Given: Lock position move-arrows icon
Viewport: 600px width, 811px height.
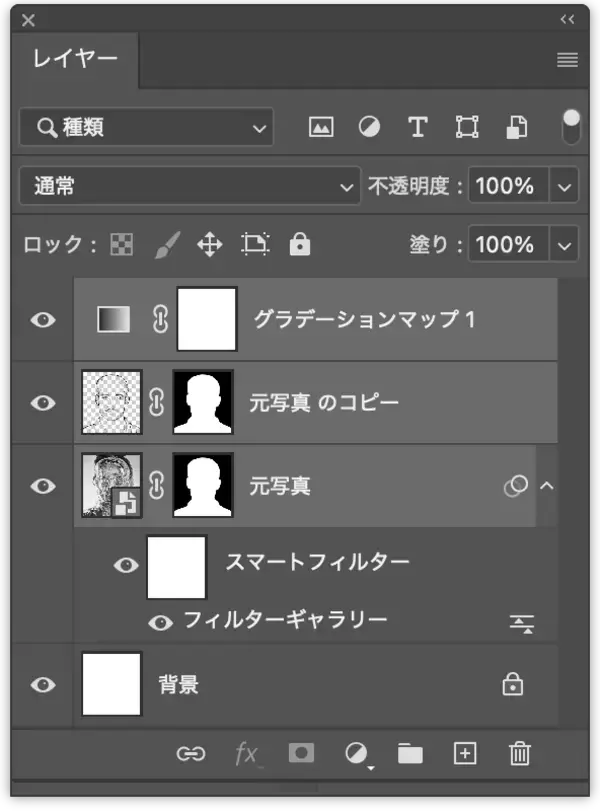Looking at the screenshot, I should coord(209,244).
